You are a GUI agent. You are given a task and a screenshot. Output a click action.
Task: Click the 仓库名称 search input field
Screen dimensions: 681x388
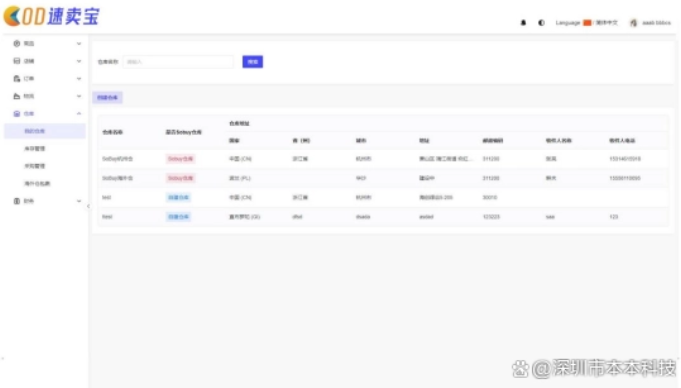178,62
